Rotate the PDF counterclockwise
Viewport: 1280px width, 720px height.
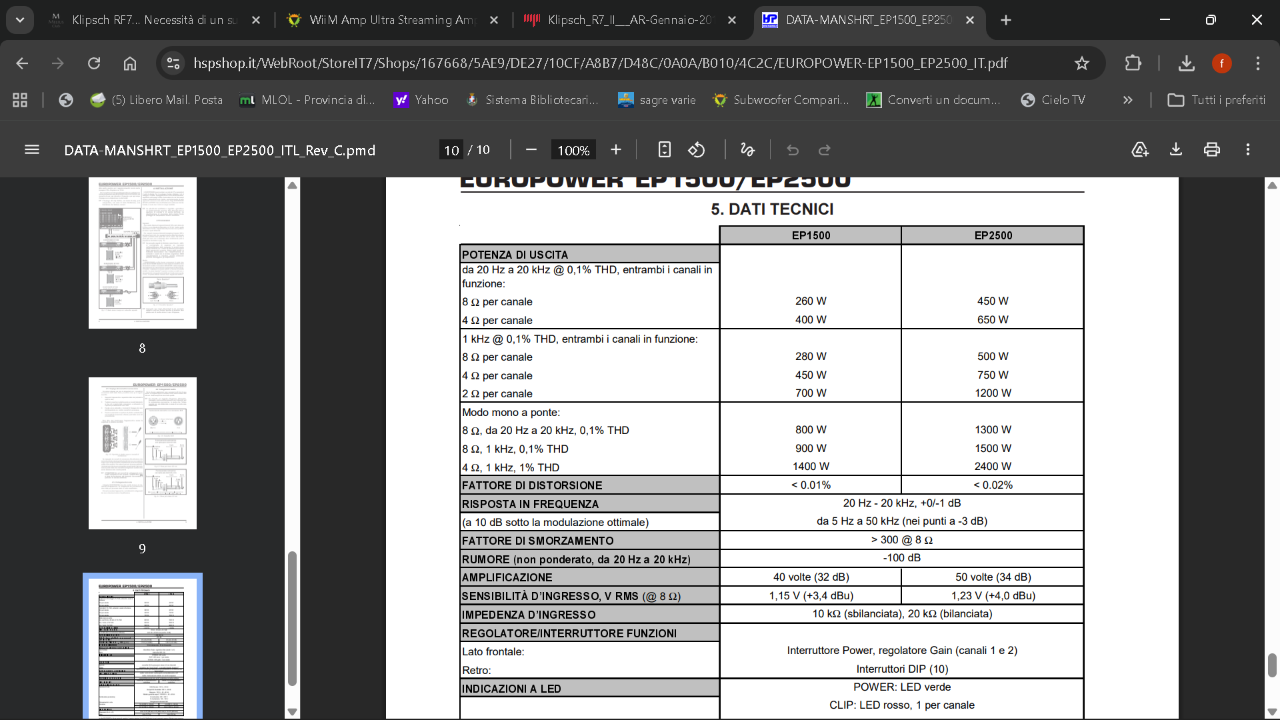click(x=697, y=150)
